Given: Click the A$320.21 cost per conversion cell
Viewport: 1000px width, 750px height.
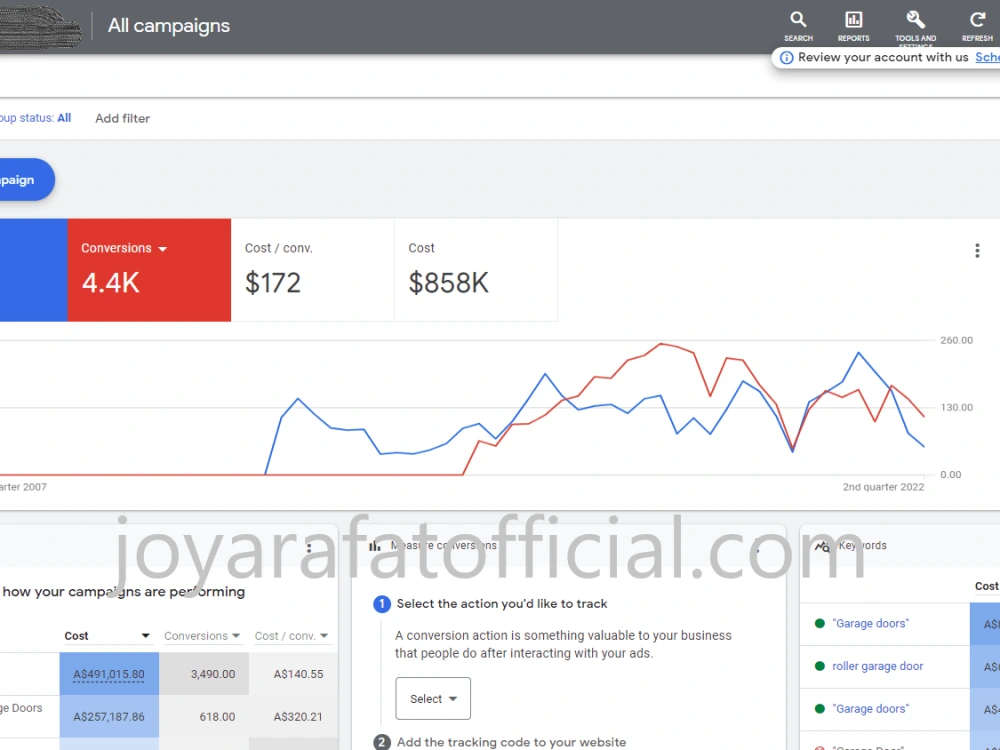Looking at the screenshot, I should click(293, 717).
